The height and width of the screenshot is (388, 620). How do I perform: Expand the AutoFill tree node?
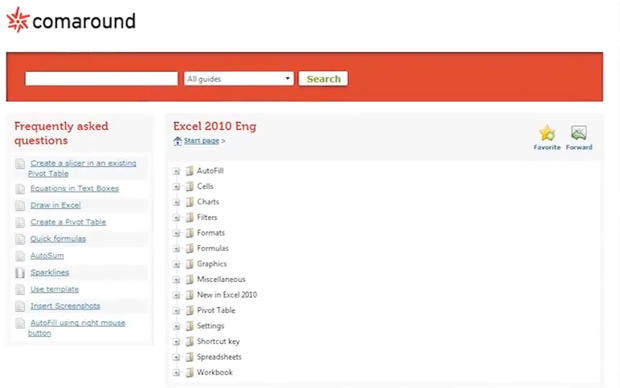pyautogui.click(x=176, y=171)
